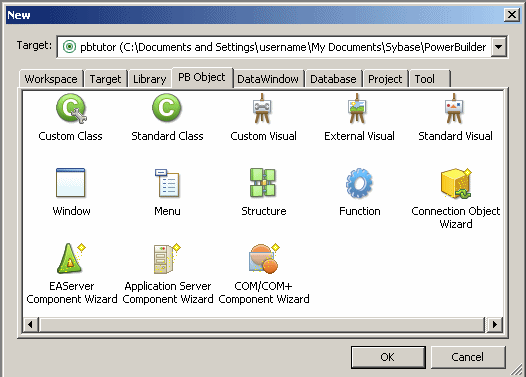This screenshot has height=377, width=526.
Task: Click the dialog resize grip corner
Action: (x=518, y=370)
